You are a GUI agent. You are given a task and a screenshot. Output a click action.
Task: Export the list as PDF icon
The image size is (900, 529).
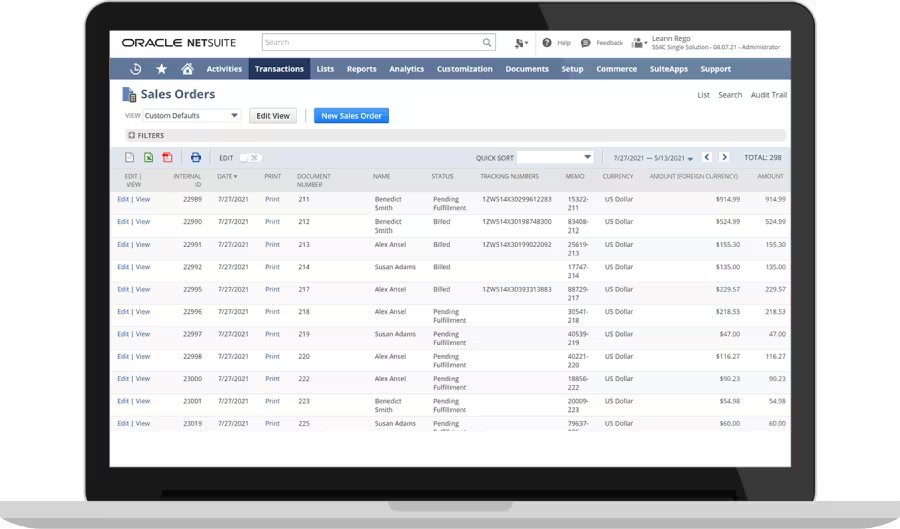pyautogui.click(x=167, y=157)
